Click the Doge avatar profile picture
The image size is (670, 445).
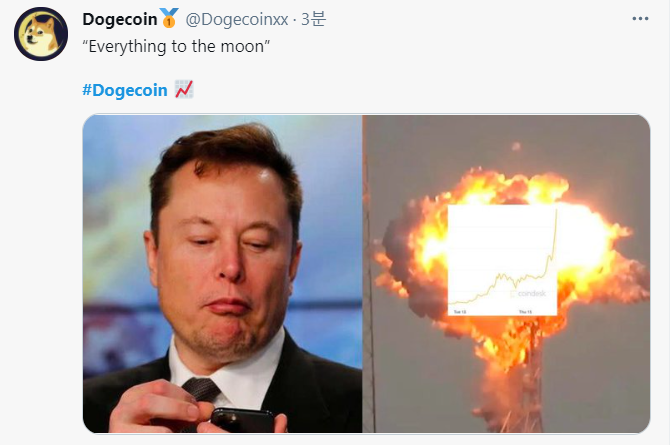[41, 34]
